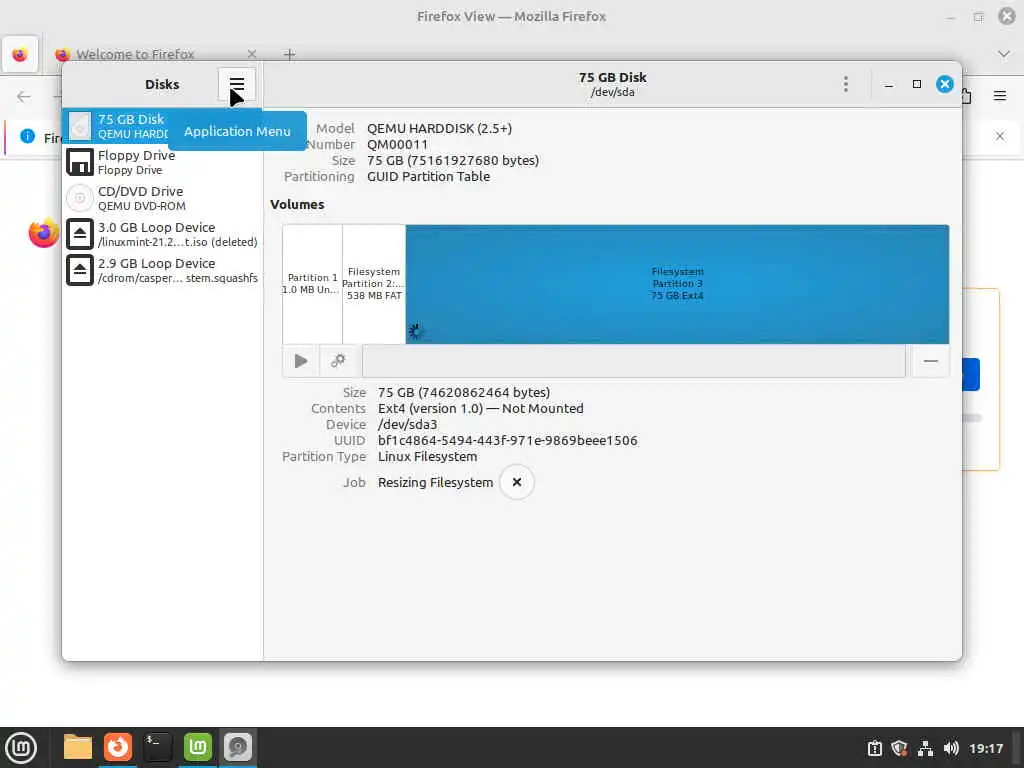
Task: Click the 3.0 GB loop device eject icon
Action: coord(80,234)
